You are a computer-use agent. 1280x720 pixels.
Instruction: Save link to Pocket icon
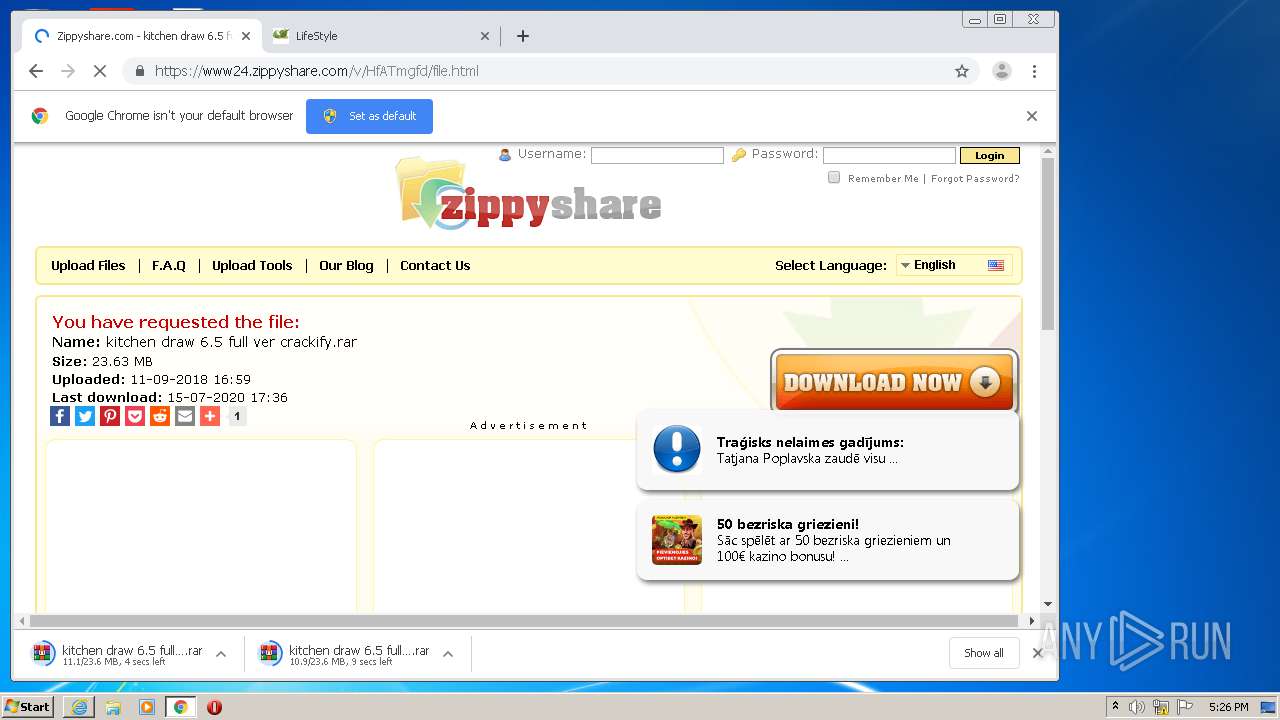coord(135,416)
